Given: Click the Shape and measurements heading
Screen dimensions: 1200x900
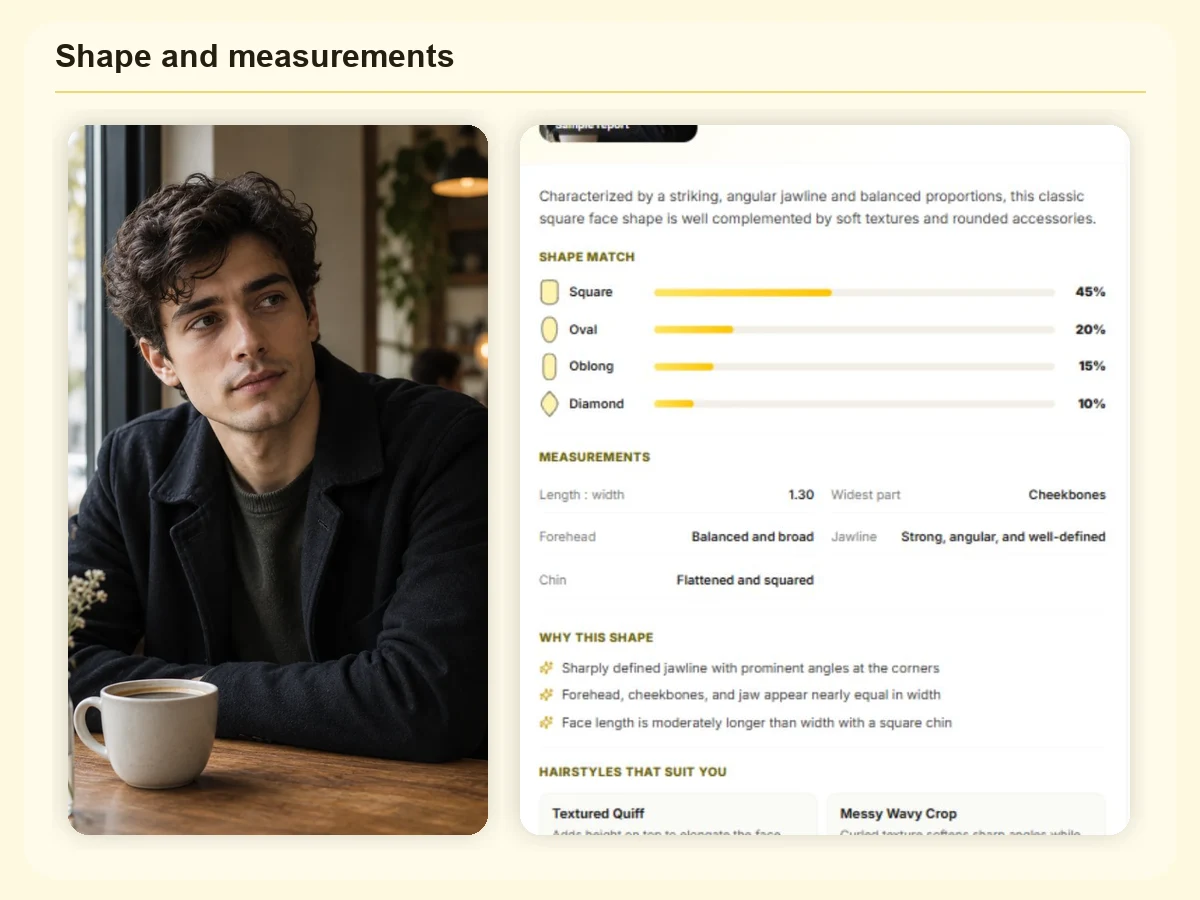Looking at the screenshot, I should [x=255, y=57].
